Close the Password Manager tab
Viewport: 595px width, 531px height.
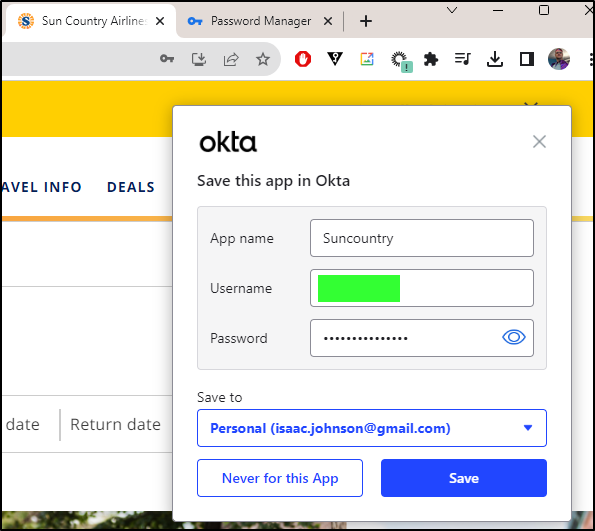tap(328, 21)
